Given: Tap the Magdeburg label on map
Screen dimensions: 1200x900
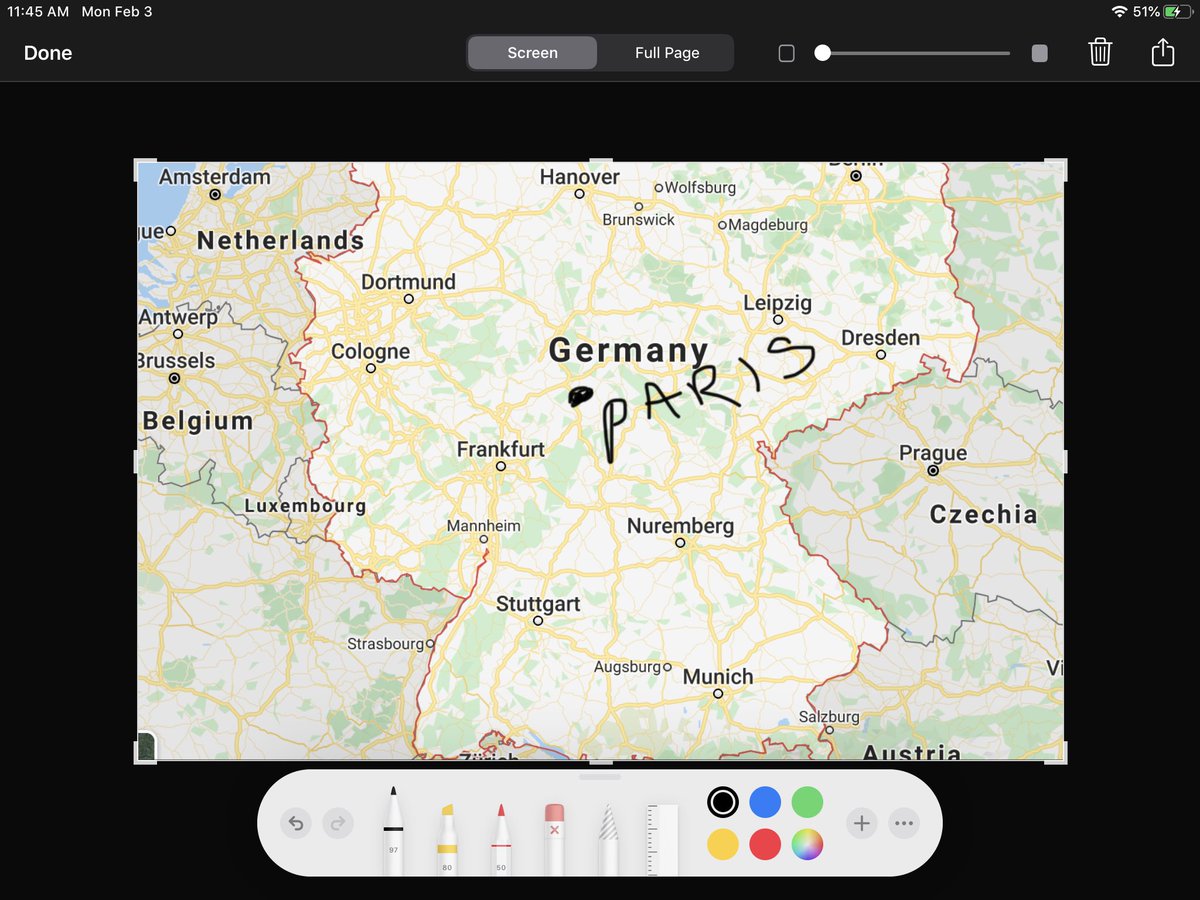Looking at the screenshot, I should pos(768,225).
